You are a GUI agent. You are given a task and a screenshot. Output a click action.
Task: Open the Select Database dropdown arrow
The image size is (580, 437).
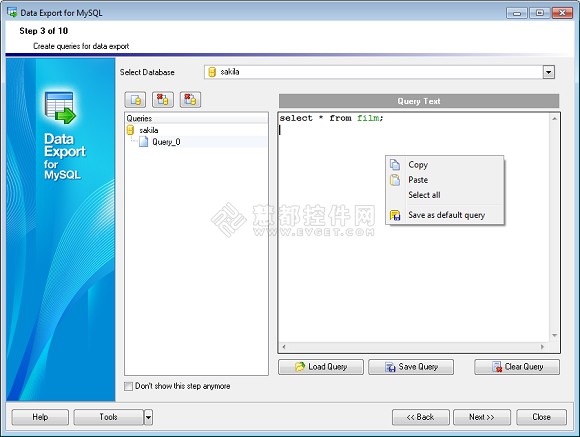(x=549, y=72)
